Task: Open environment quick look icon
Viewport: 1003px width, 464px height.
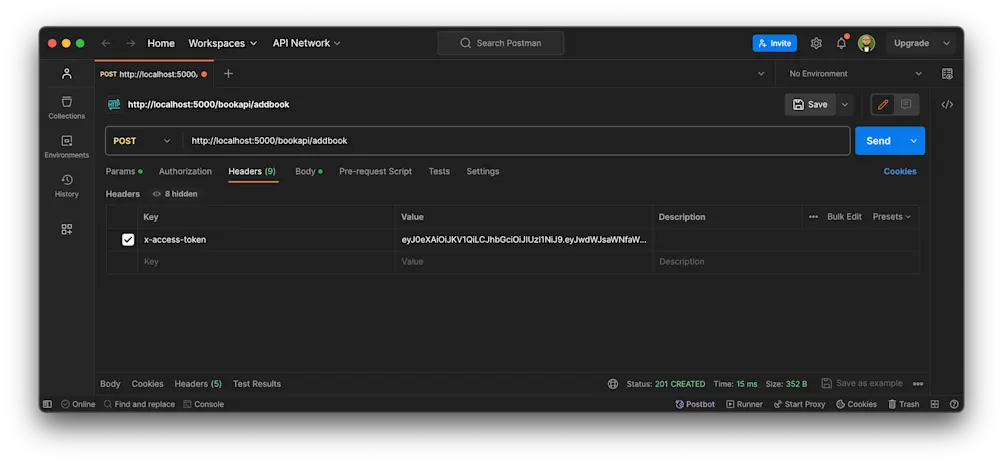Action: (947, 74)
